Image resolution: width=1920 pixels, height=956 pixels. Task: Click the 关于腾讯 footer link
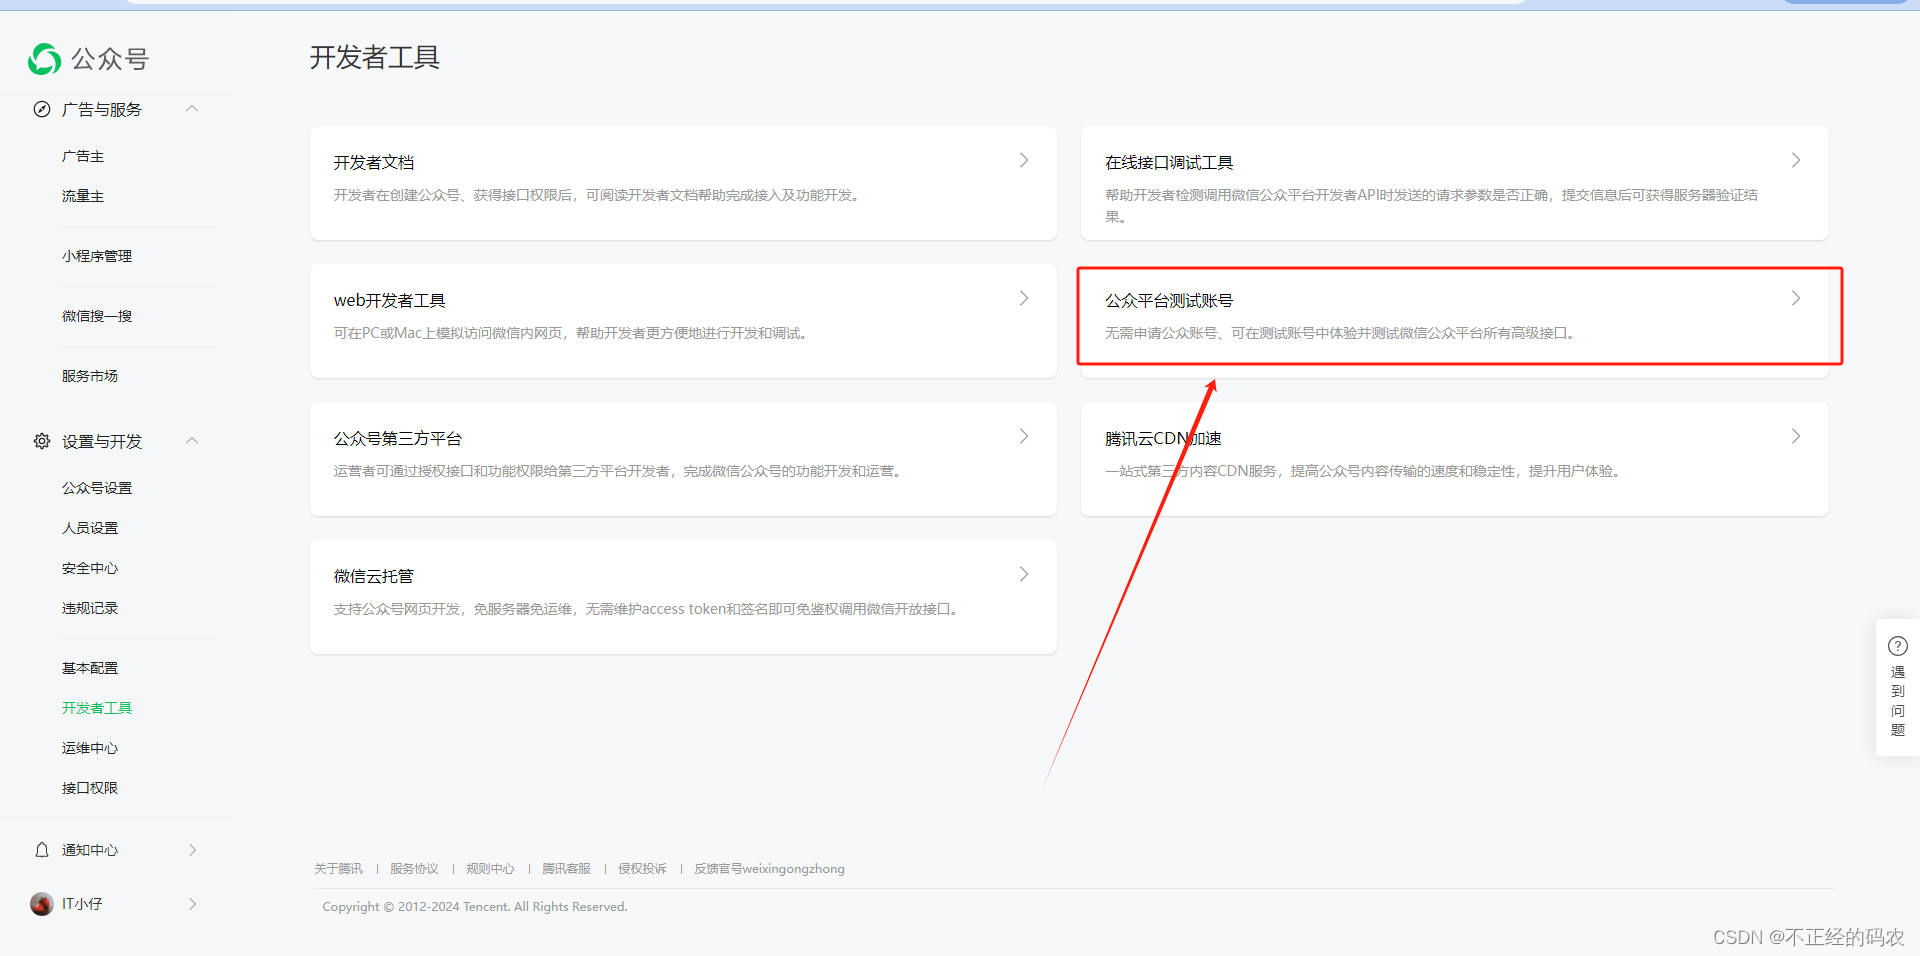pos(338,869)
